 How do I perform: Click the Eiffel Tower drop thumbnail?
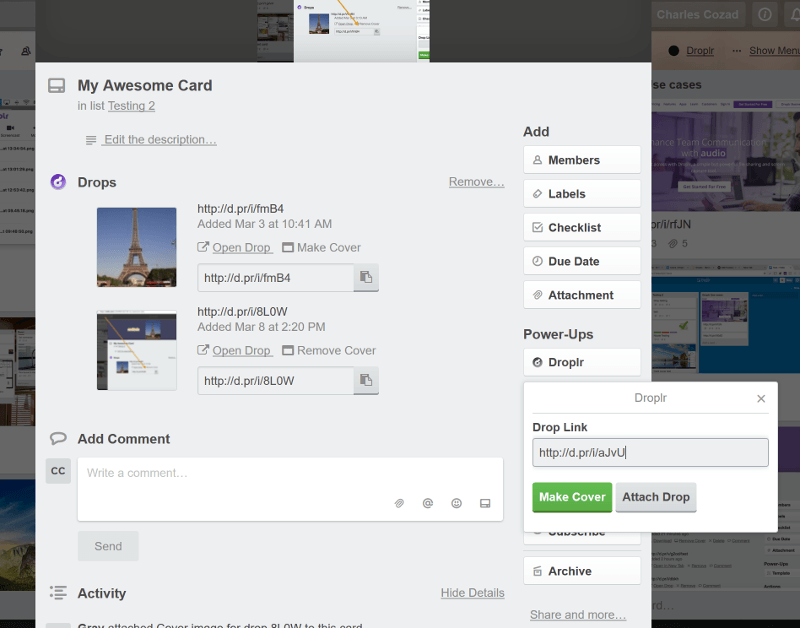tap(137, 247)
